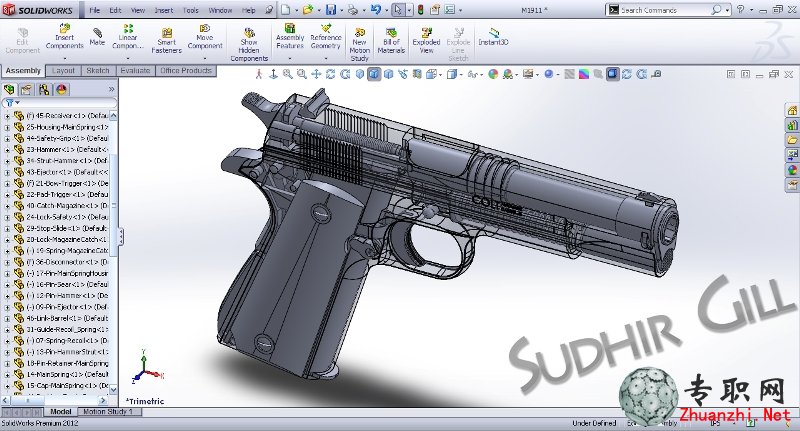800x431 pixels.
Task: Toggle Instant3D mode
Action: point(493,37)
